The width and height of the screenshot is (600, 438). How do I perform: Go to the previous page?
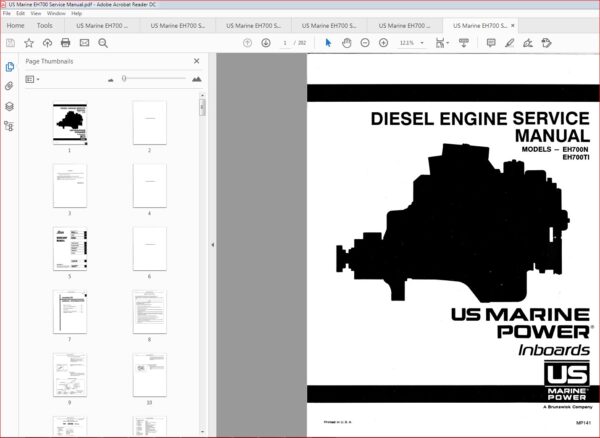coord(247,43)
